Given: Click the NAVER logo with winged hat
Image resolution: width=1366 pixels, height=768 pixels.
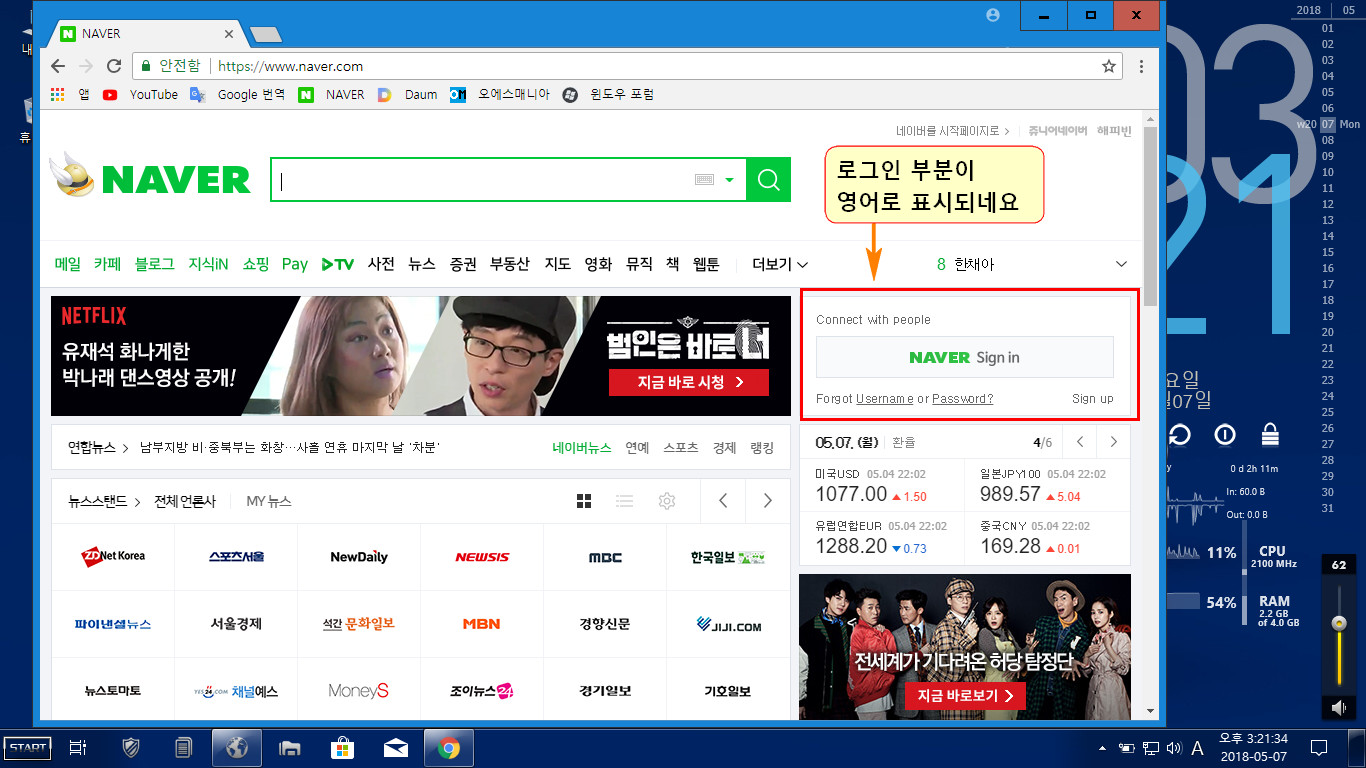Looking at the screenshot, I should 150,176.
